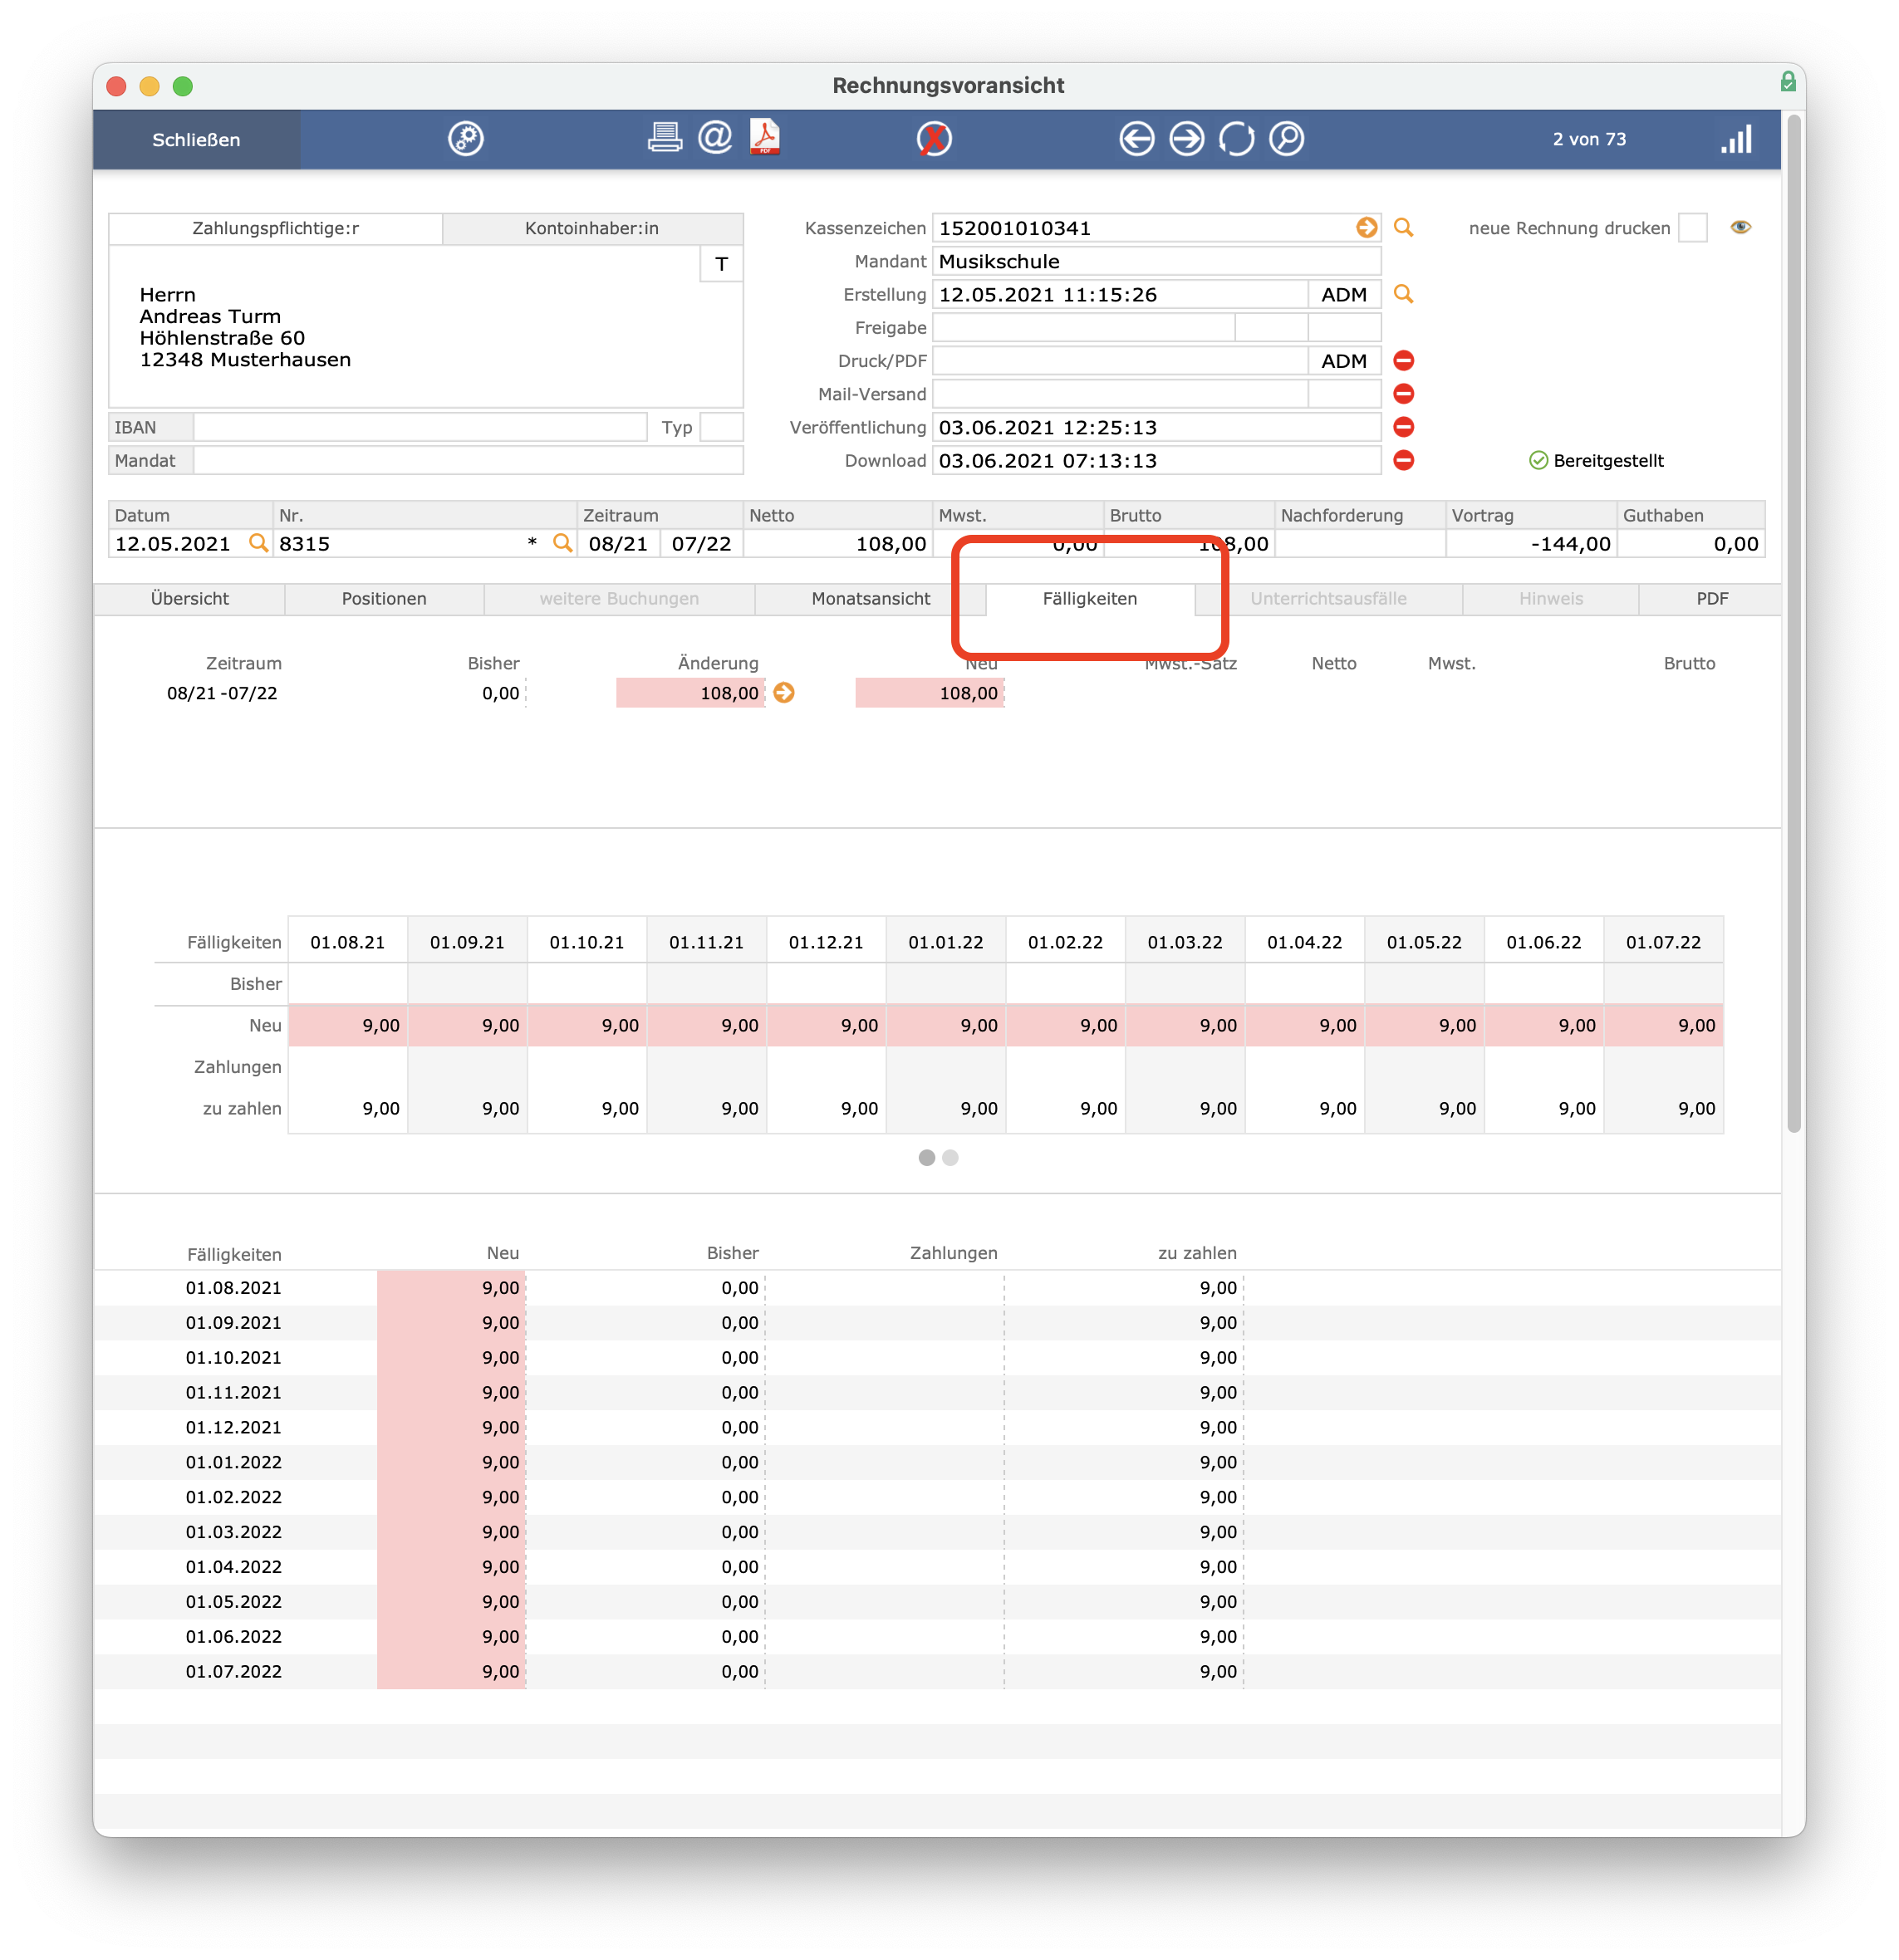Screen dimensions: 1899x1960
Task: Search by Datum magnifier icon
Action: tap(258, 543)
